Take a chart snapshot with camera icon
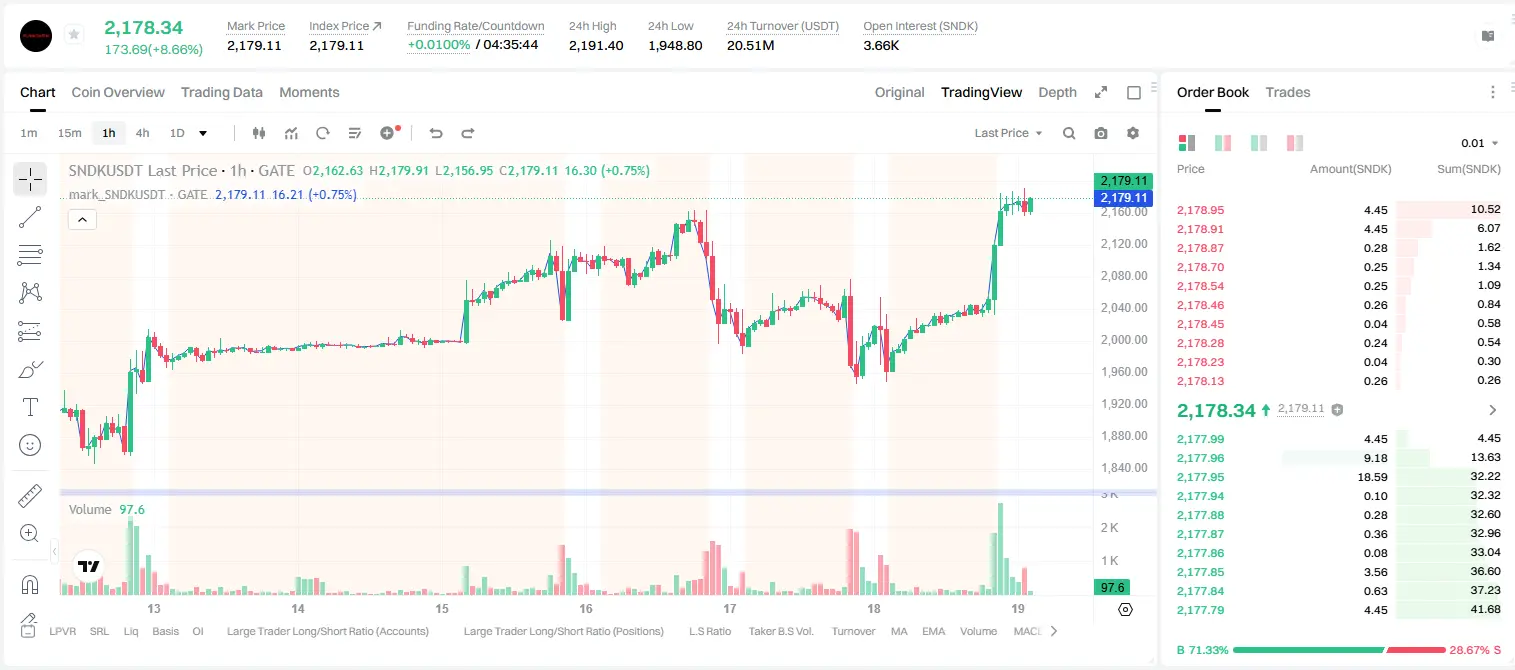The image size is (1515, 670). [x=1101, y=133]
